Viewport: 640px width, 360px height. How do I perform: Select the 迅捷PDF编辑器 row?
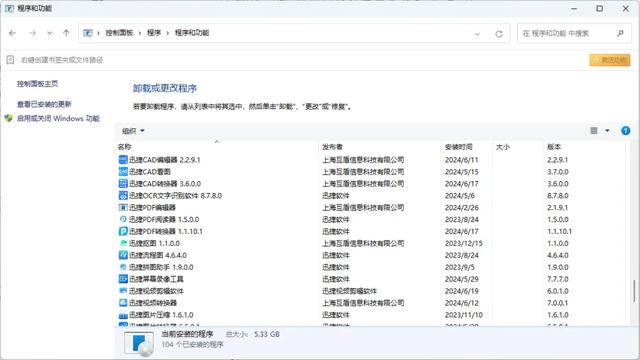370,207
